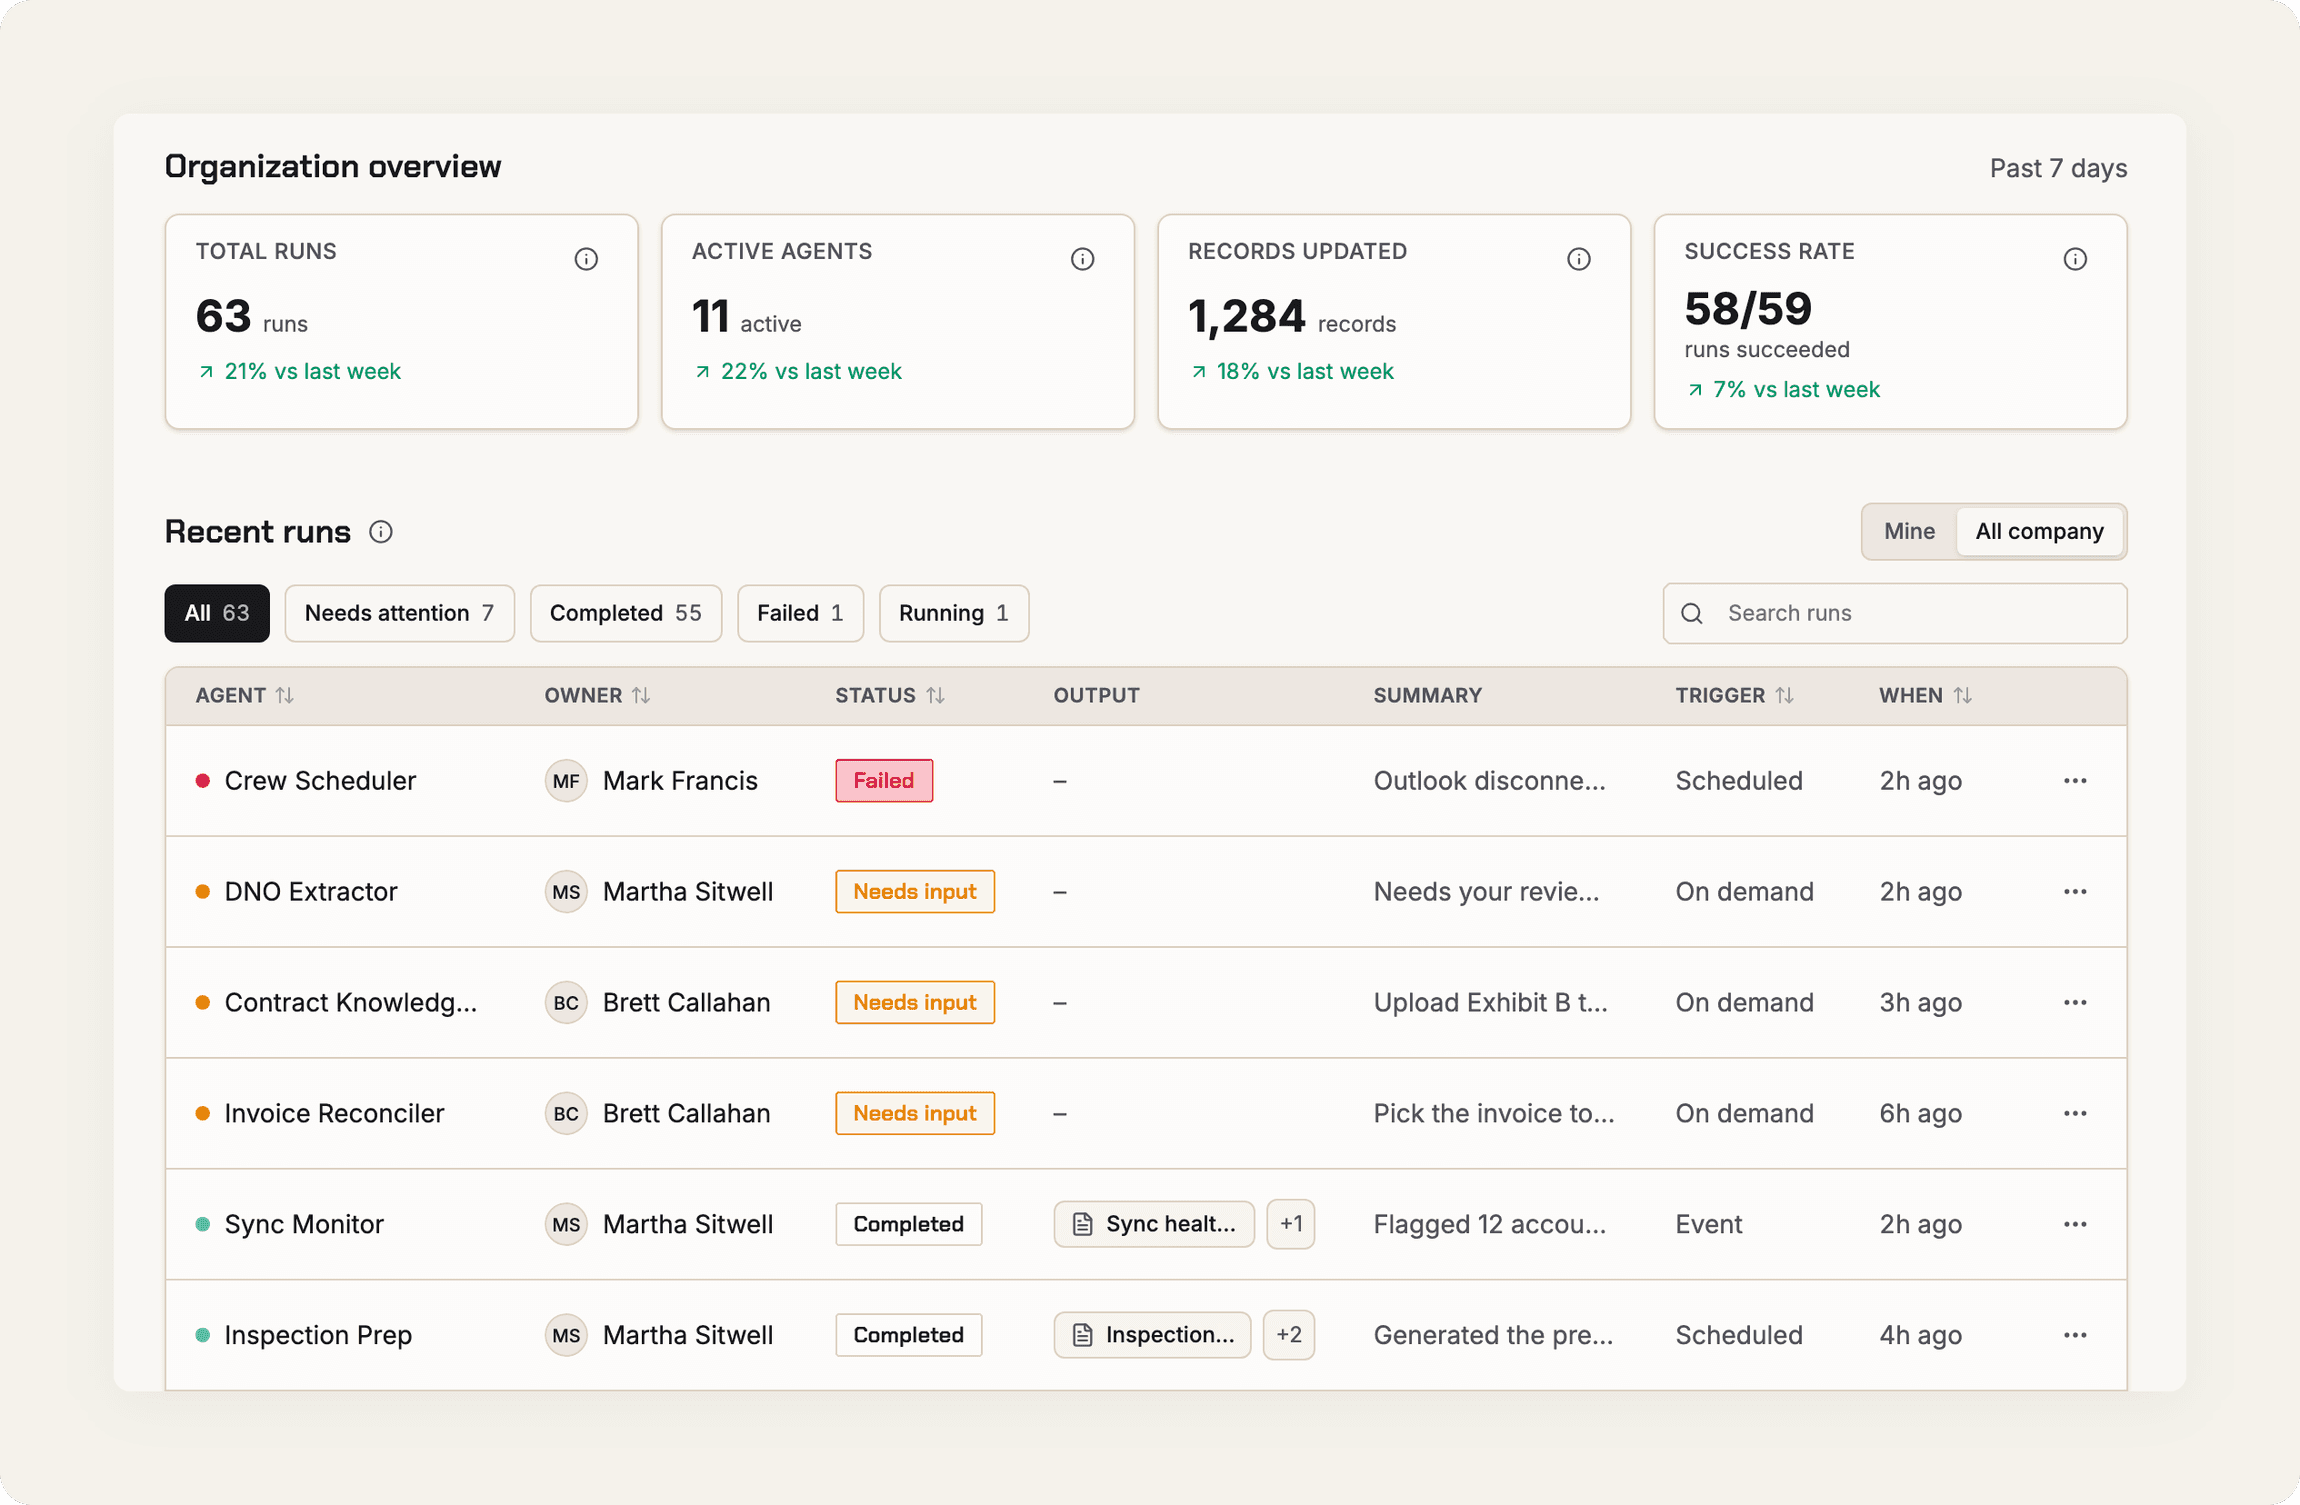Screen dimensions: 2300x1505
Task: Select the Completed 55 filter tab
Action: point(625,613)
